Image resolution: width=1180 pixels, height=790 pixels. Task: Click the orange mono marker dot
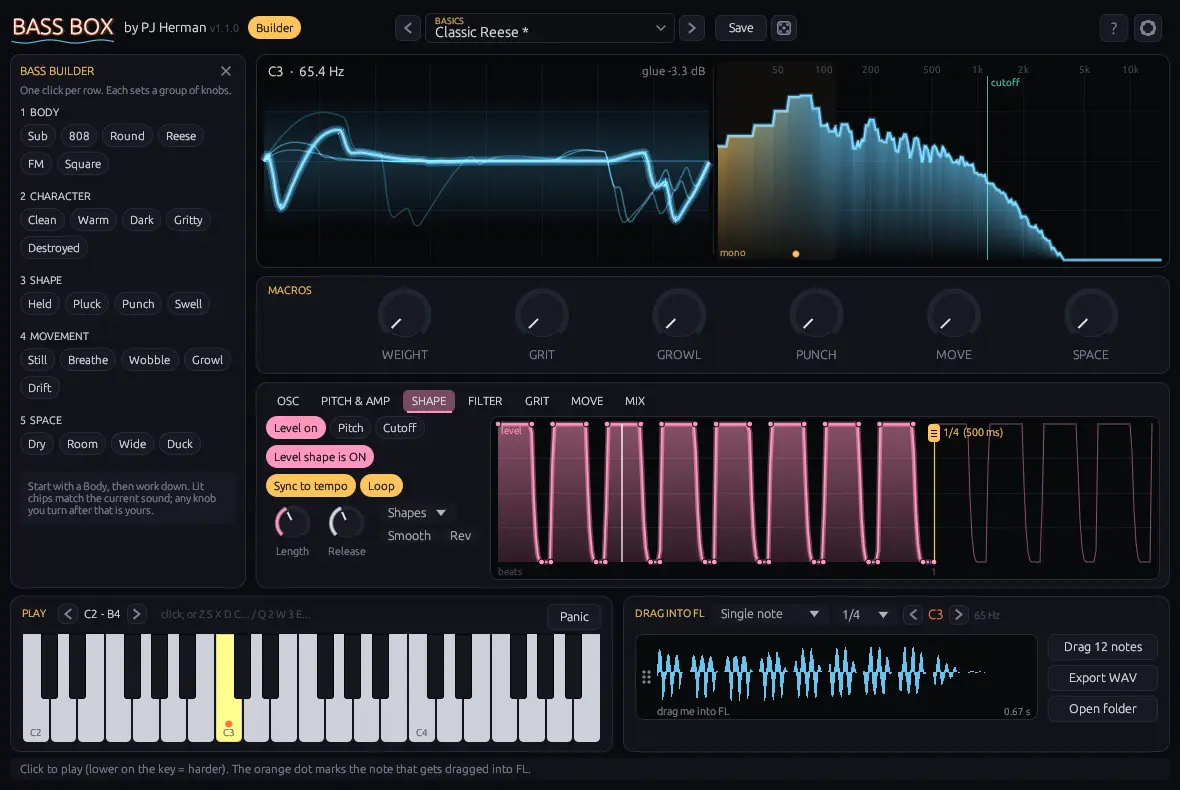point(795,254)
